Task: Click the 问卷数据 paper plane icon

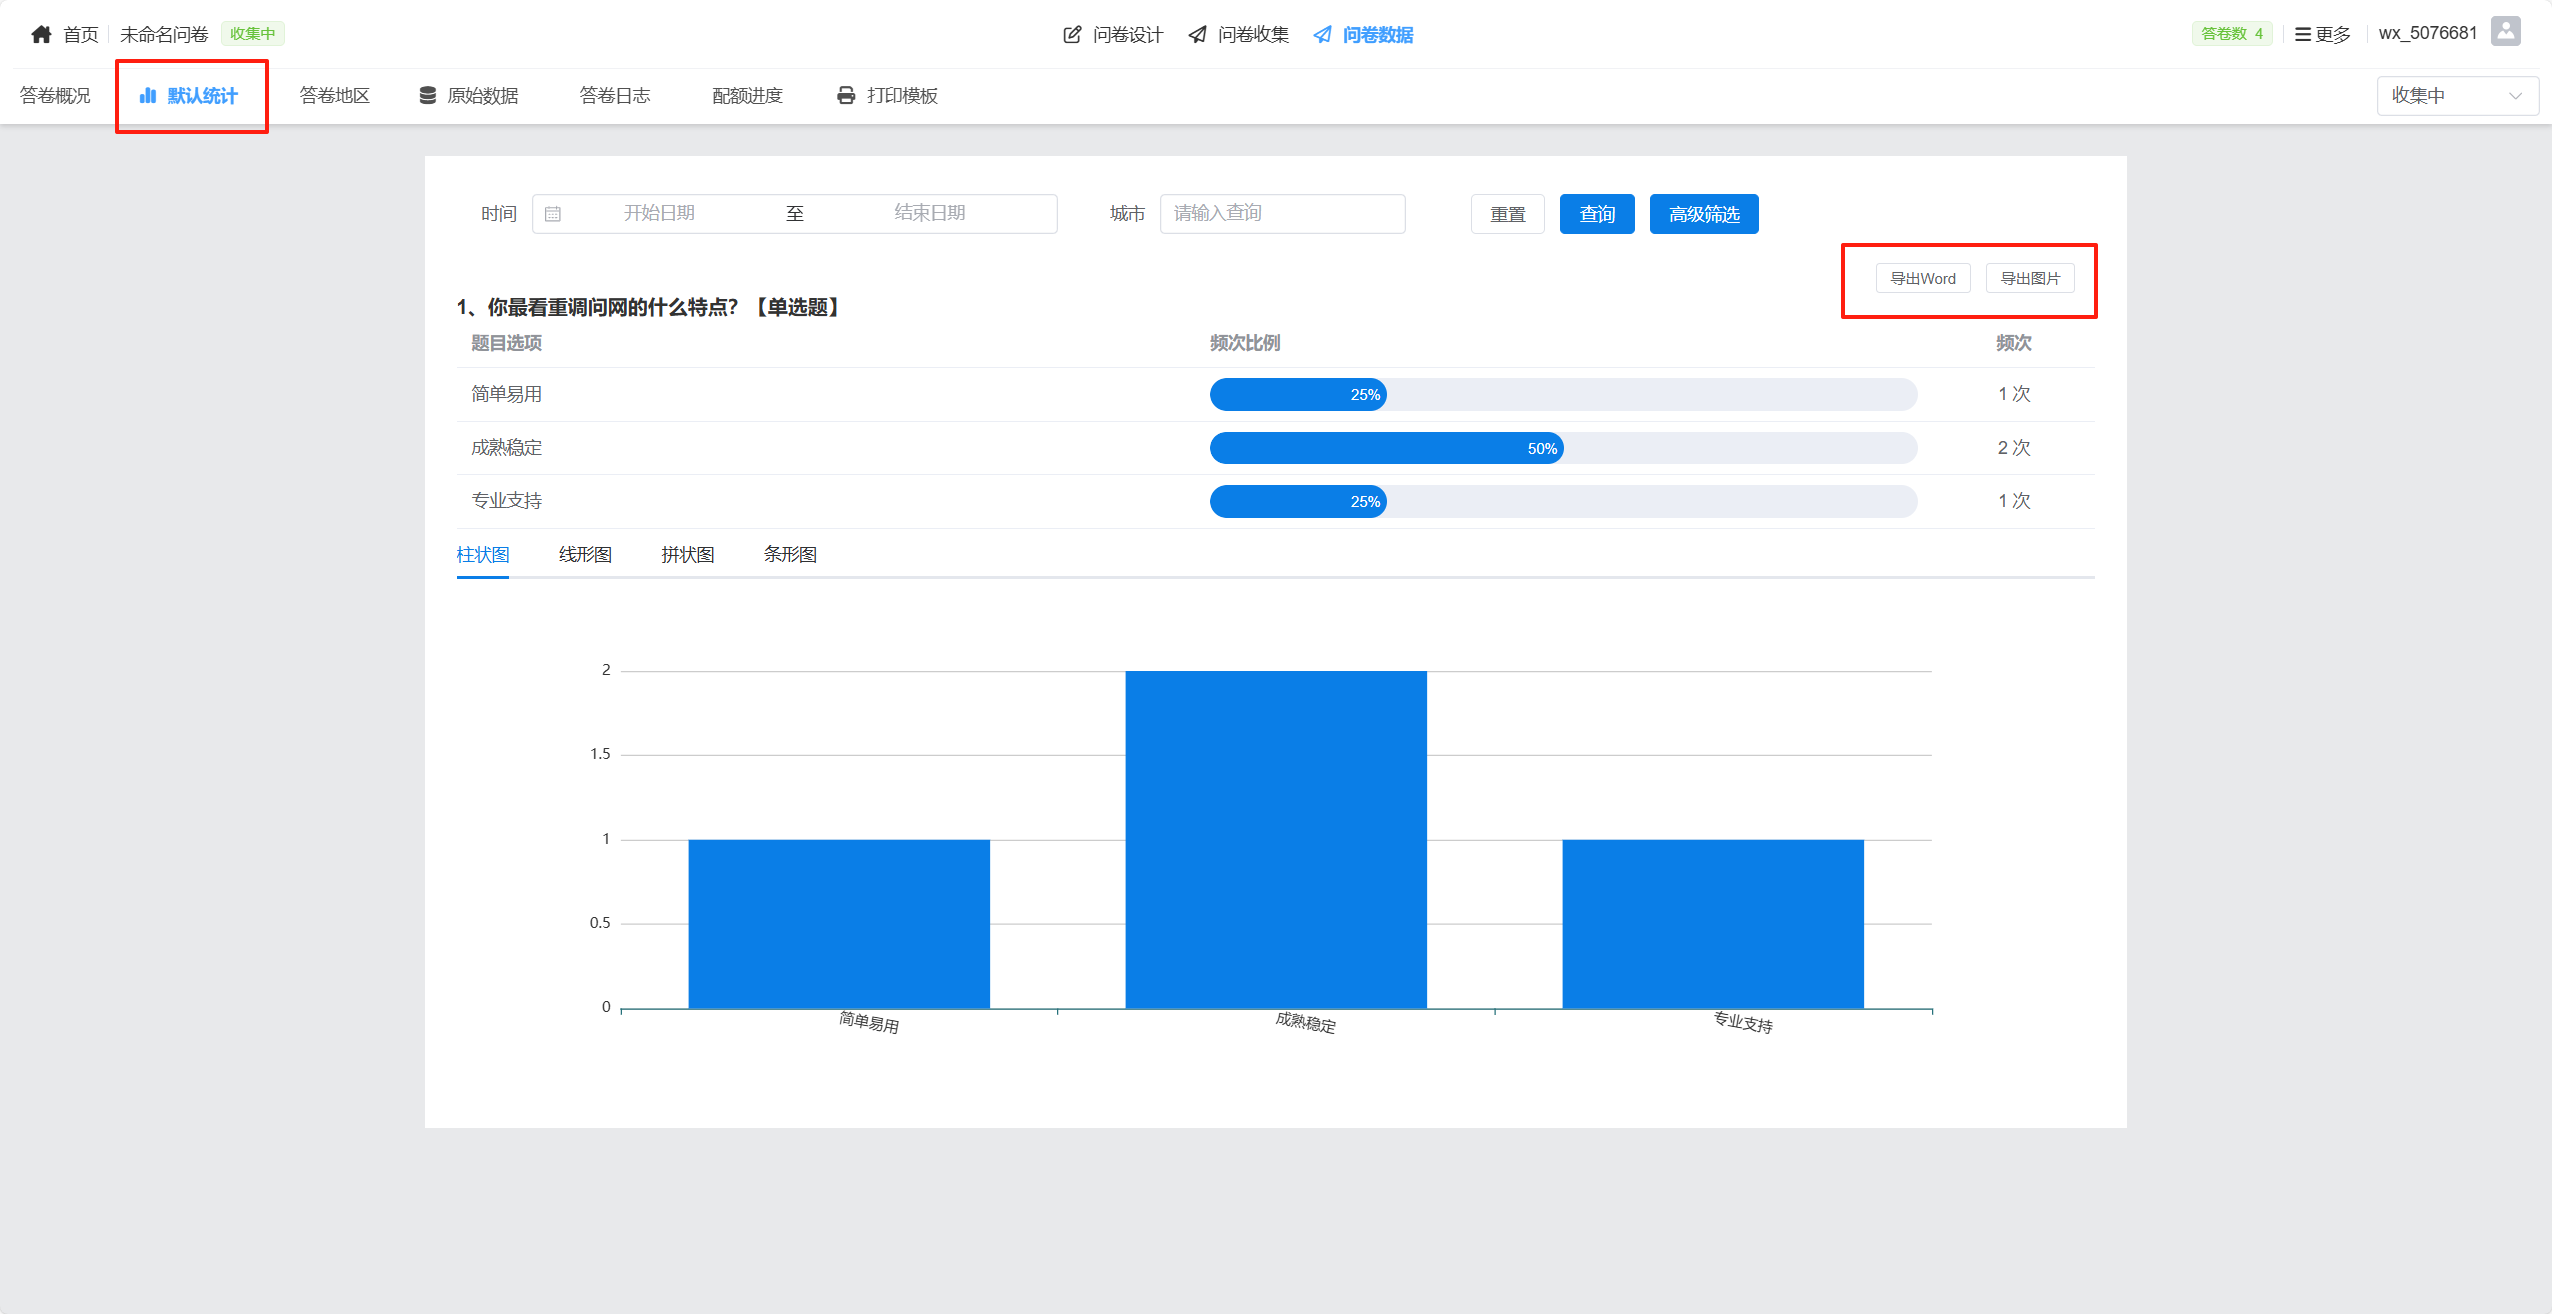Action: pos(1322,35)
